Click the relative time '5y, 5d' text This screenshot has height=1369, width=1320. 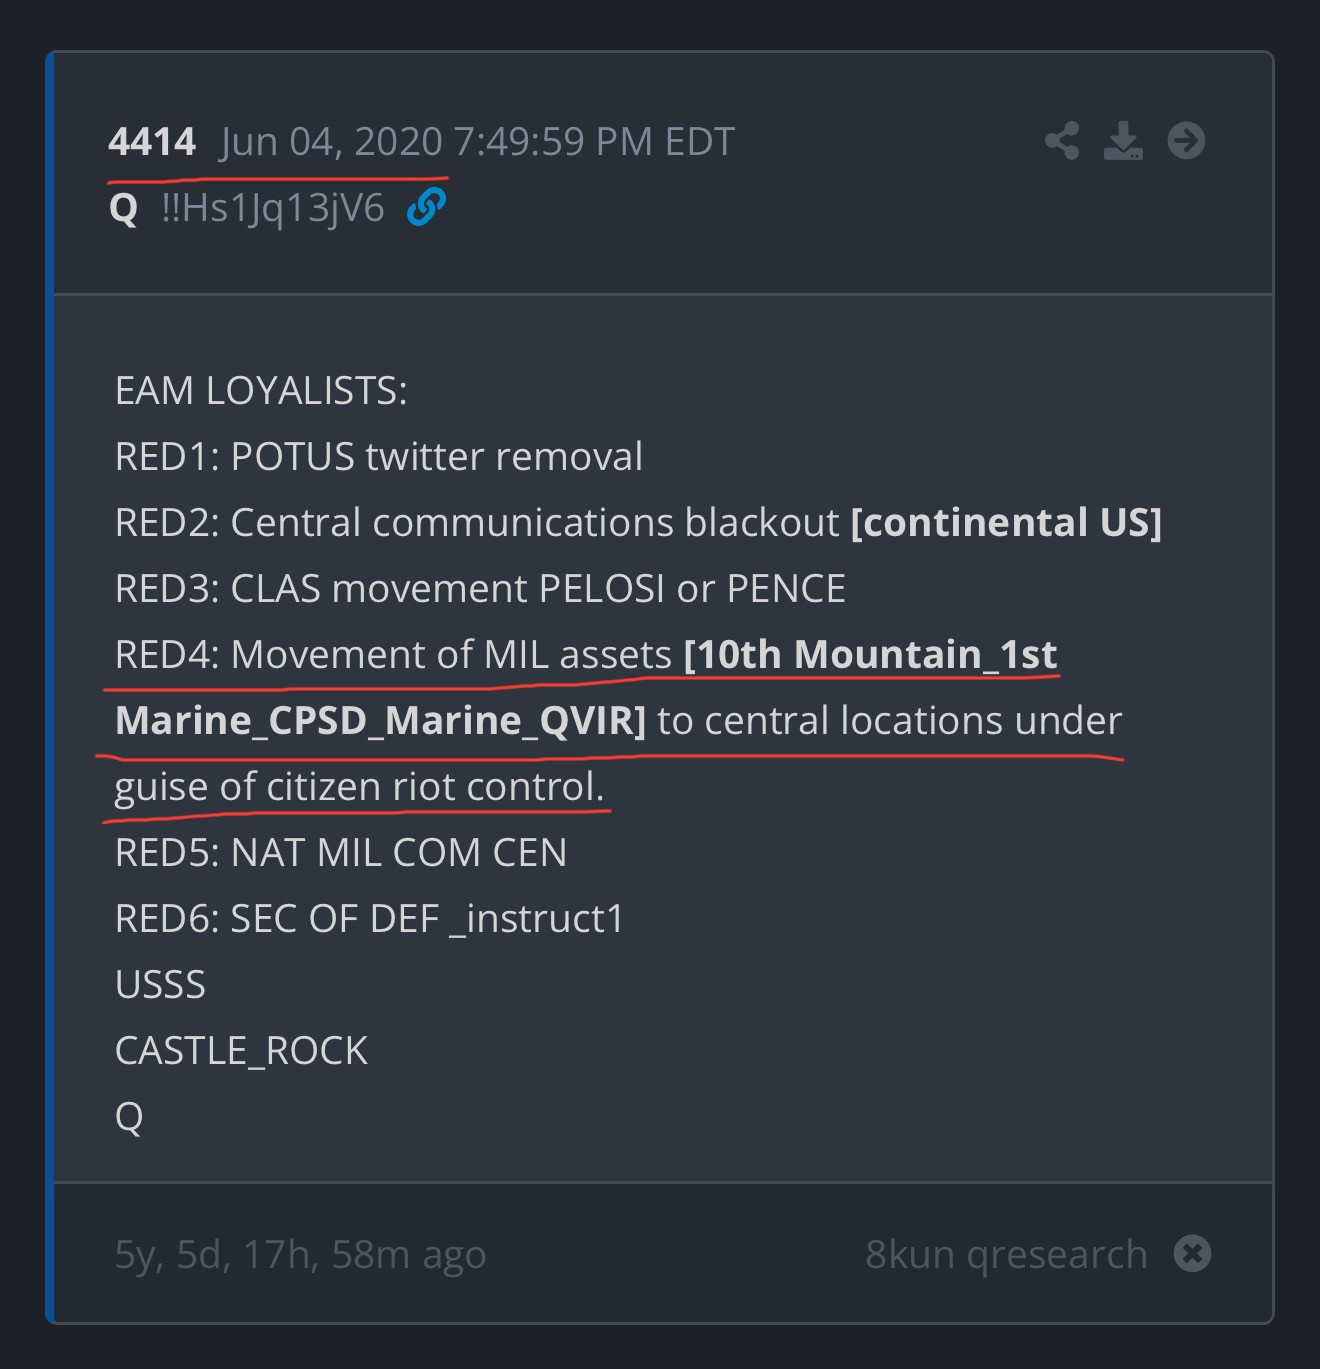coord(300,1254)
